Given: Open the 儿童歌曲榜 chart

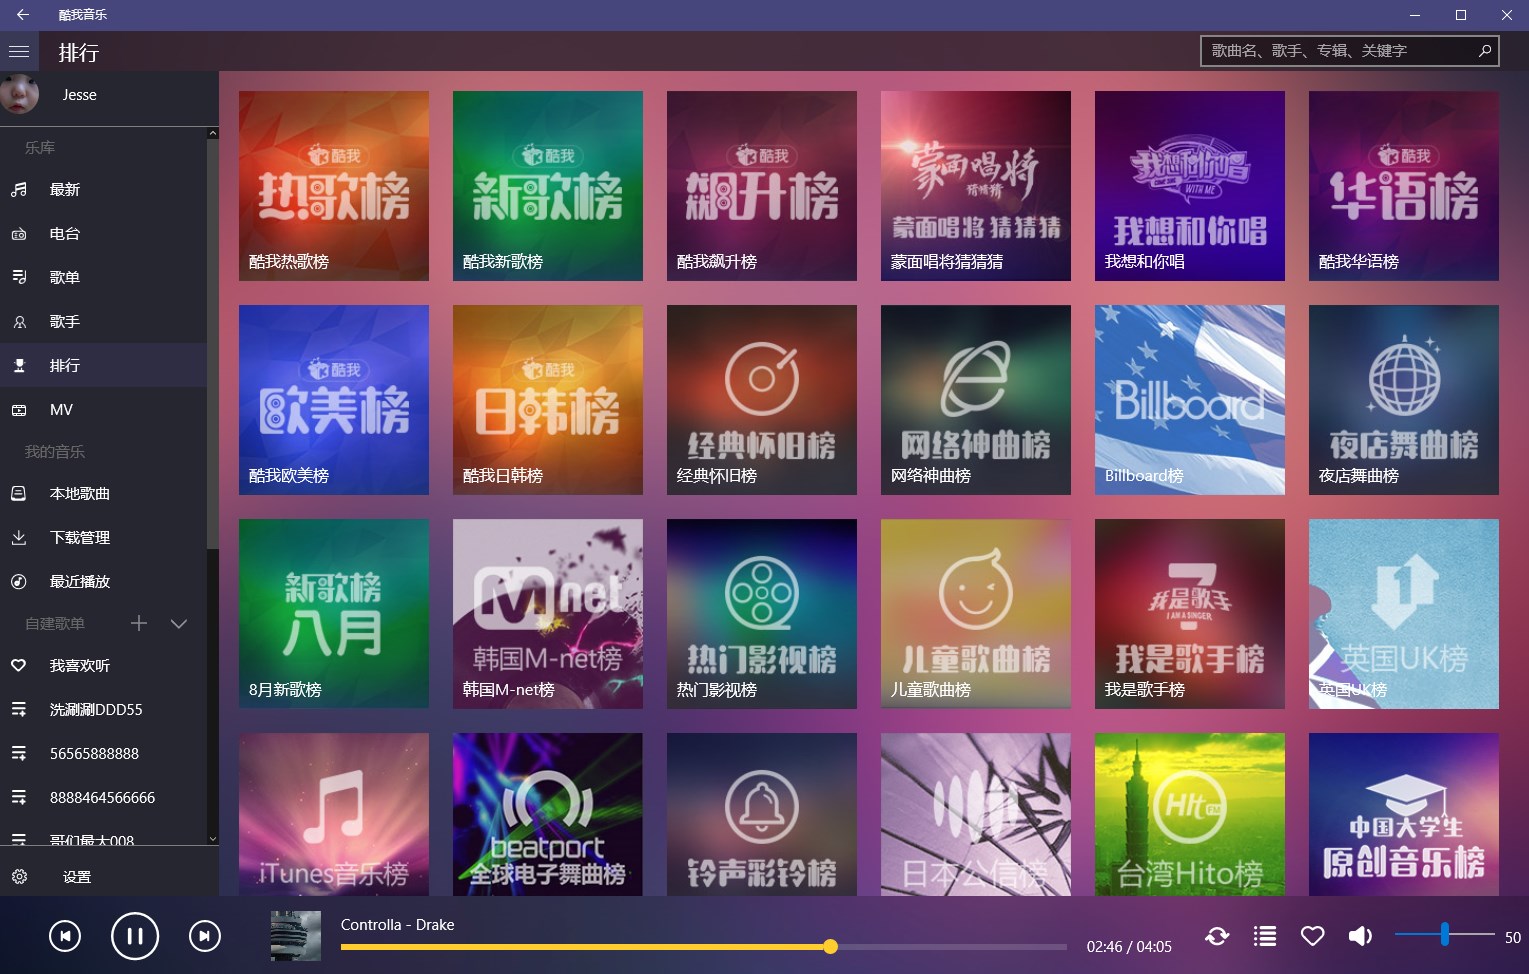Looking at the screenshot, I should 976,614.
